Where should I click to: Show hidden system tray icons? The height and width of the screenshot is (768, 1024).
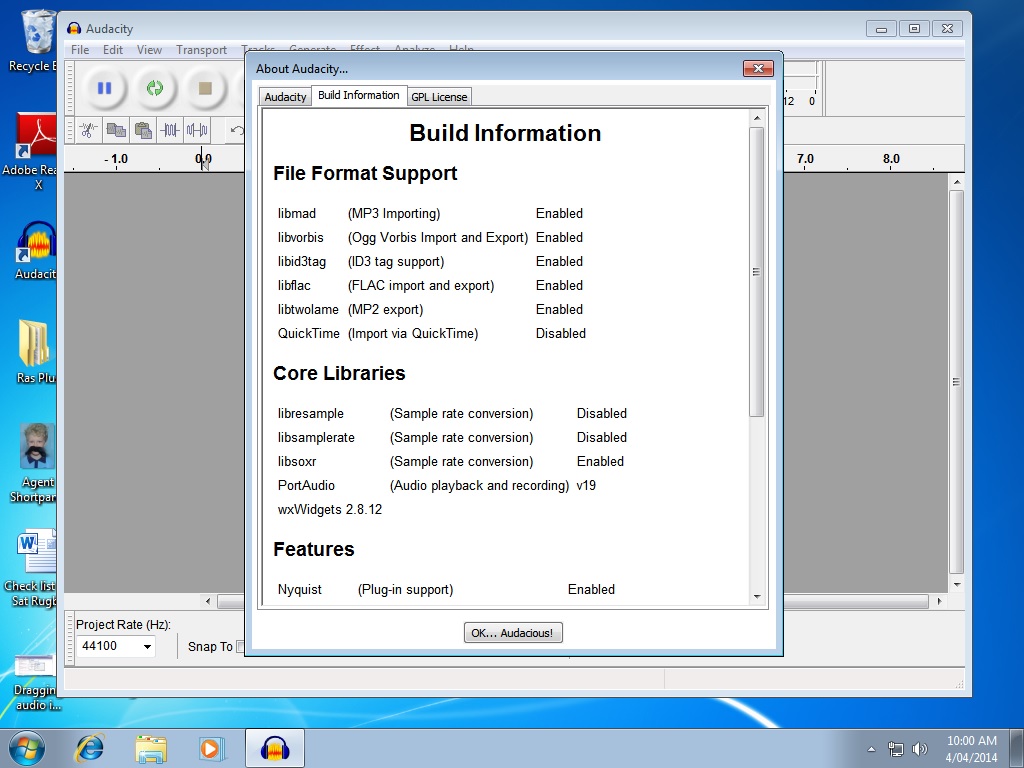pyautogui.click(x=871, y=749)
